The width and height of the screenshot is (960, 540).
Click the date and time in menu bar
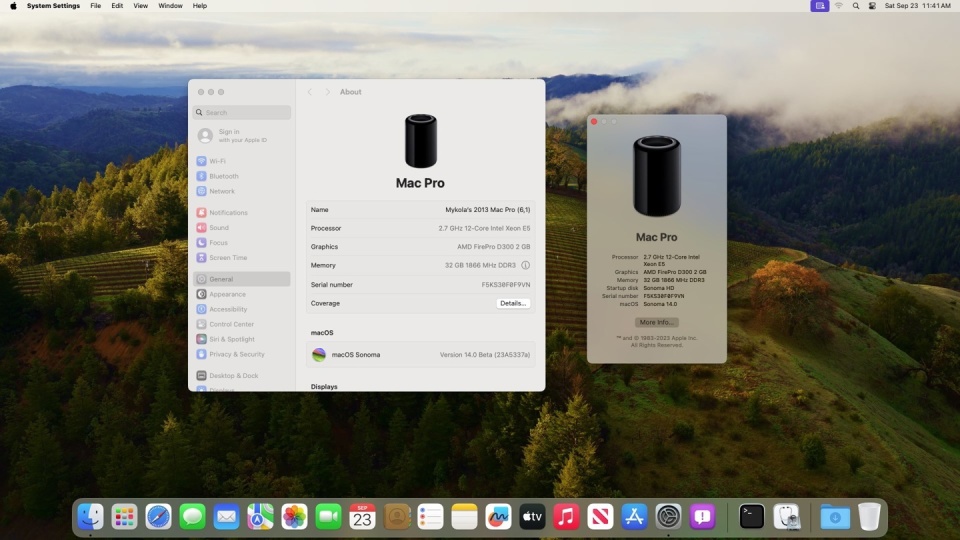pyautogui.click(x=917, y=6)
